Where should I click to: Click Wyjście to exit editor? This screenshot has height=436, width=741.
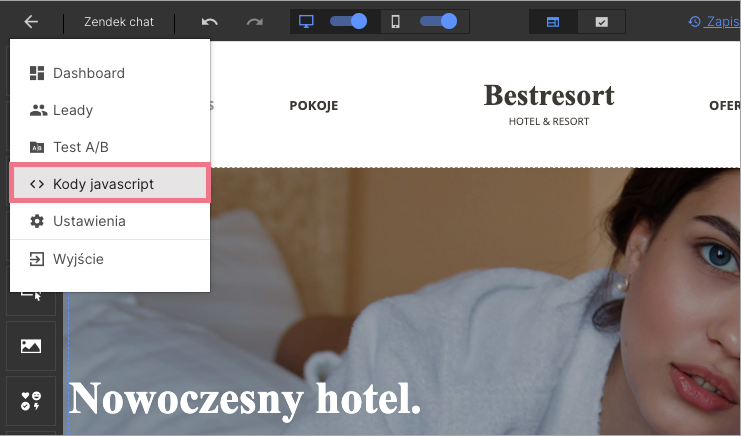click(78, 259)
